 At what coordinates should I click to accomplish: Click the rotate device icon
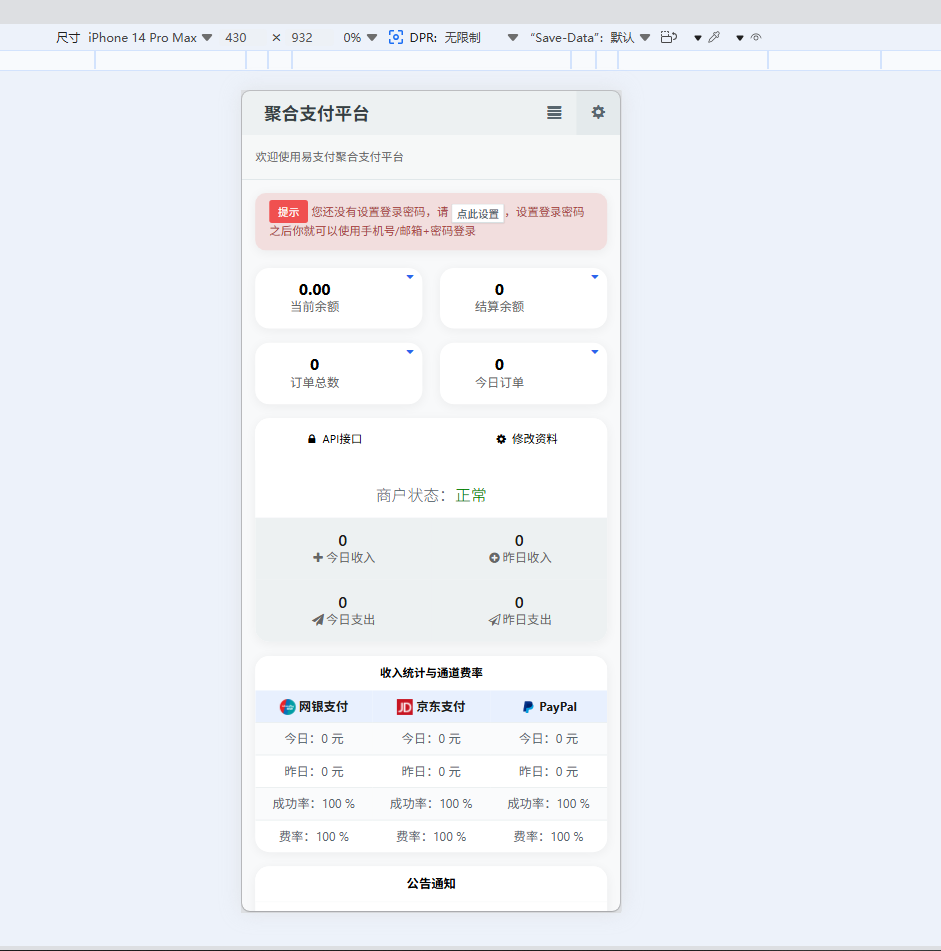pyautogui.click(x=669, y=38)
